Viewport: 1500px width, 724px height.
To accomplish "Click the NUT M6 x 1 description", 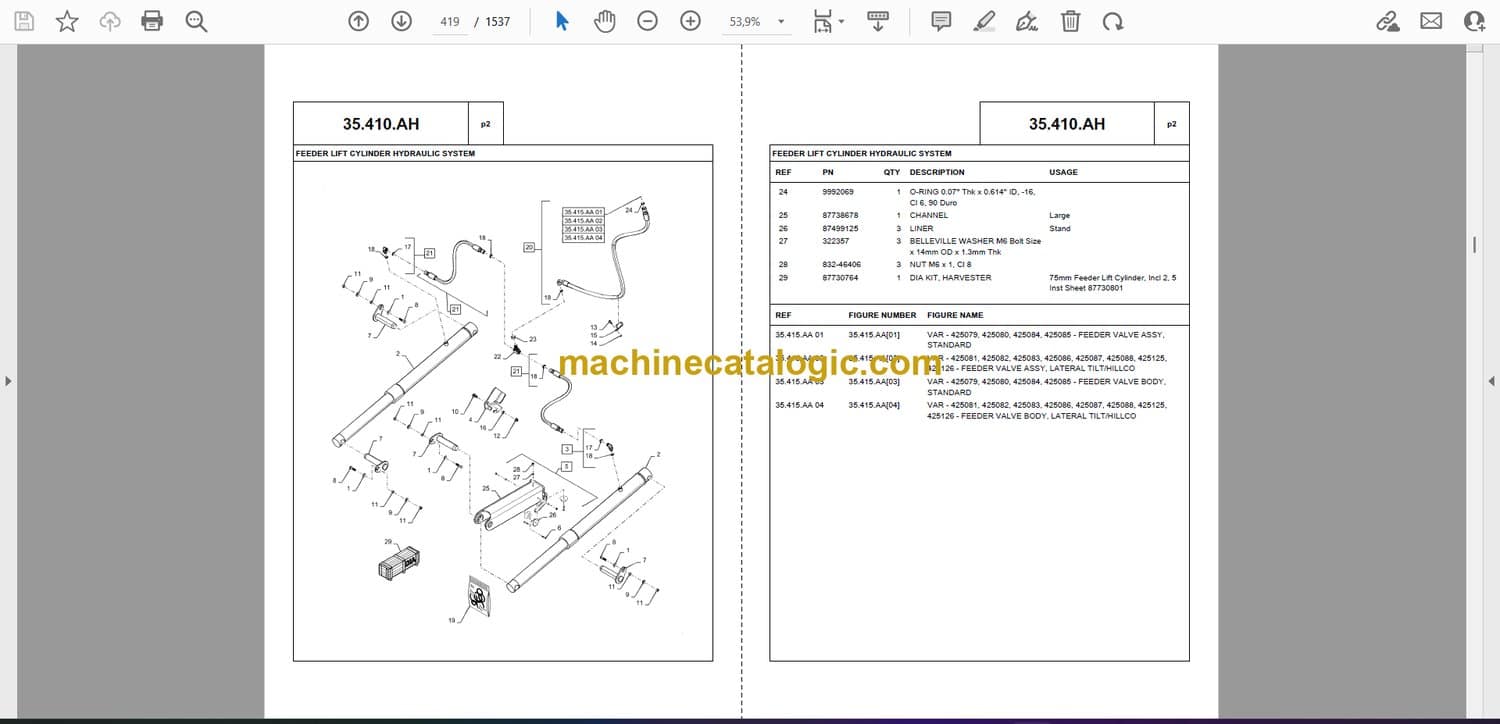I will point(940,265).
